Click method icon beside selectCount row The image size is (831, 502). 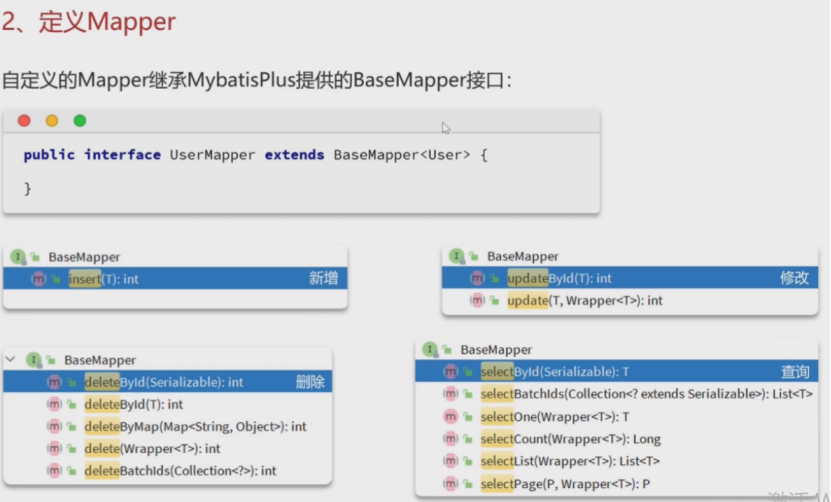[x=450, y=439]
